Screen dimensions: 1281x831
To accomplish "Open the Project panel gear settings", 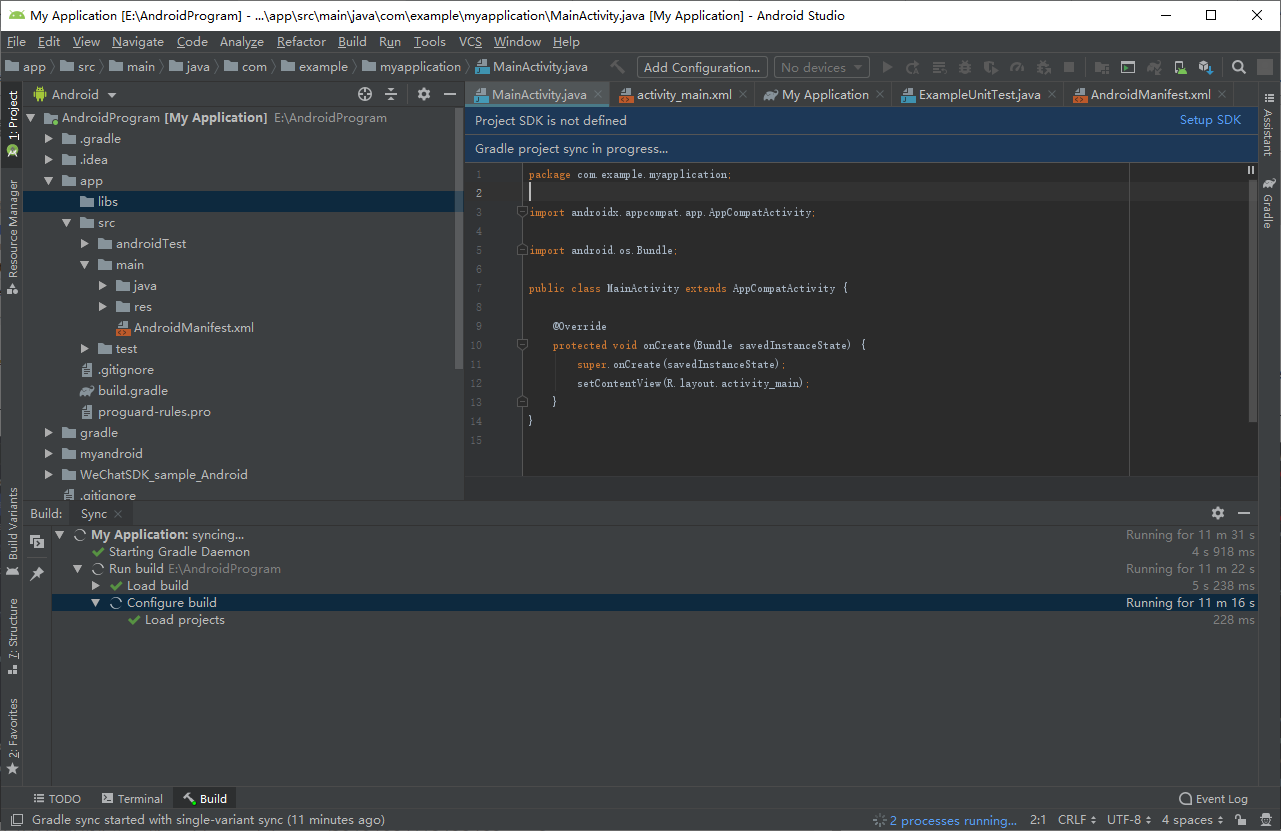I will tap(424, 94).
